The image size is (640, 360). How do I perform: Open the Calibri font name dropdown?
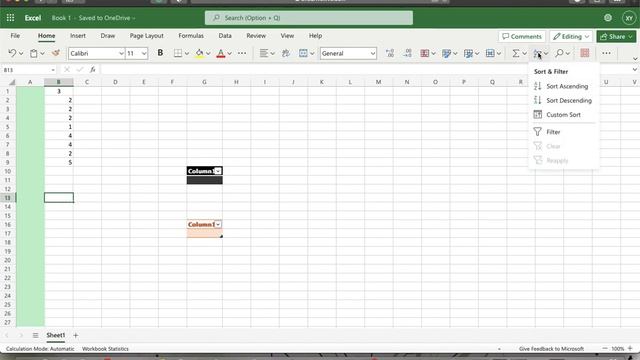tap(121, 53)
